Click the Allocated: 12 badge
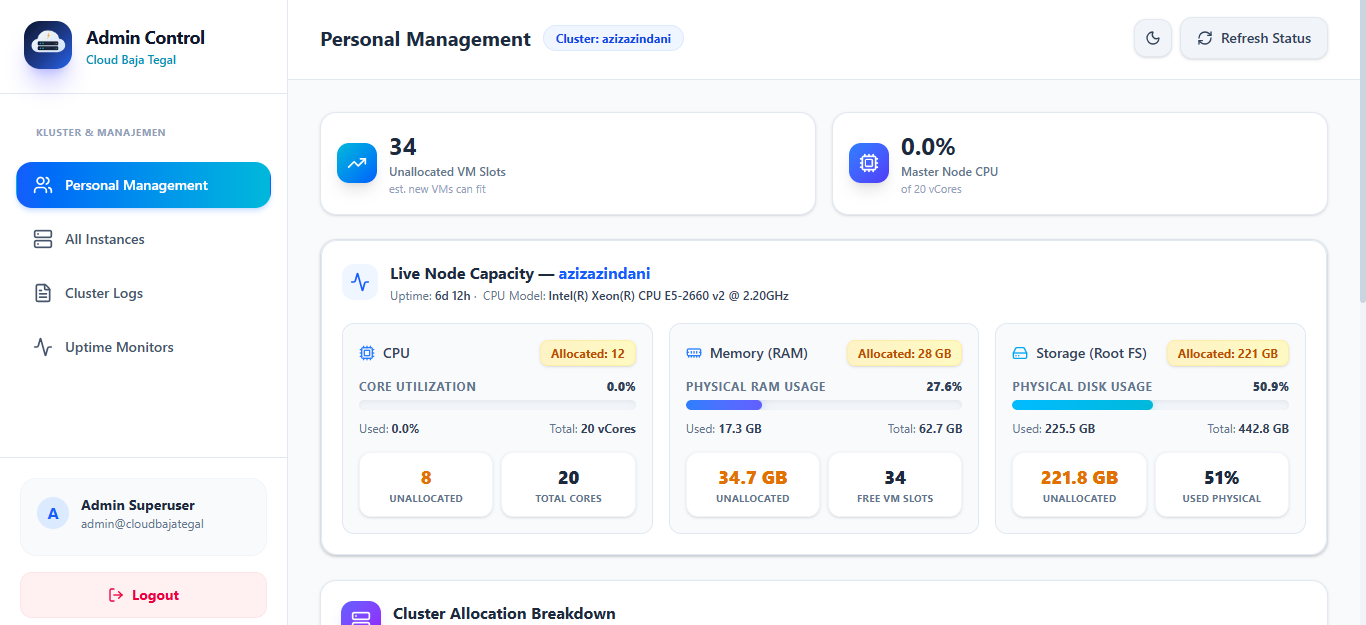The image size is (1366, 625). pyautogui.click(x=588, y=353)
